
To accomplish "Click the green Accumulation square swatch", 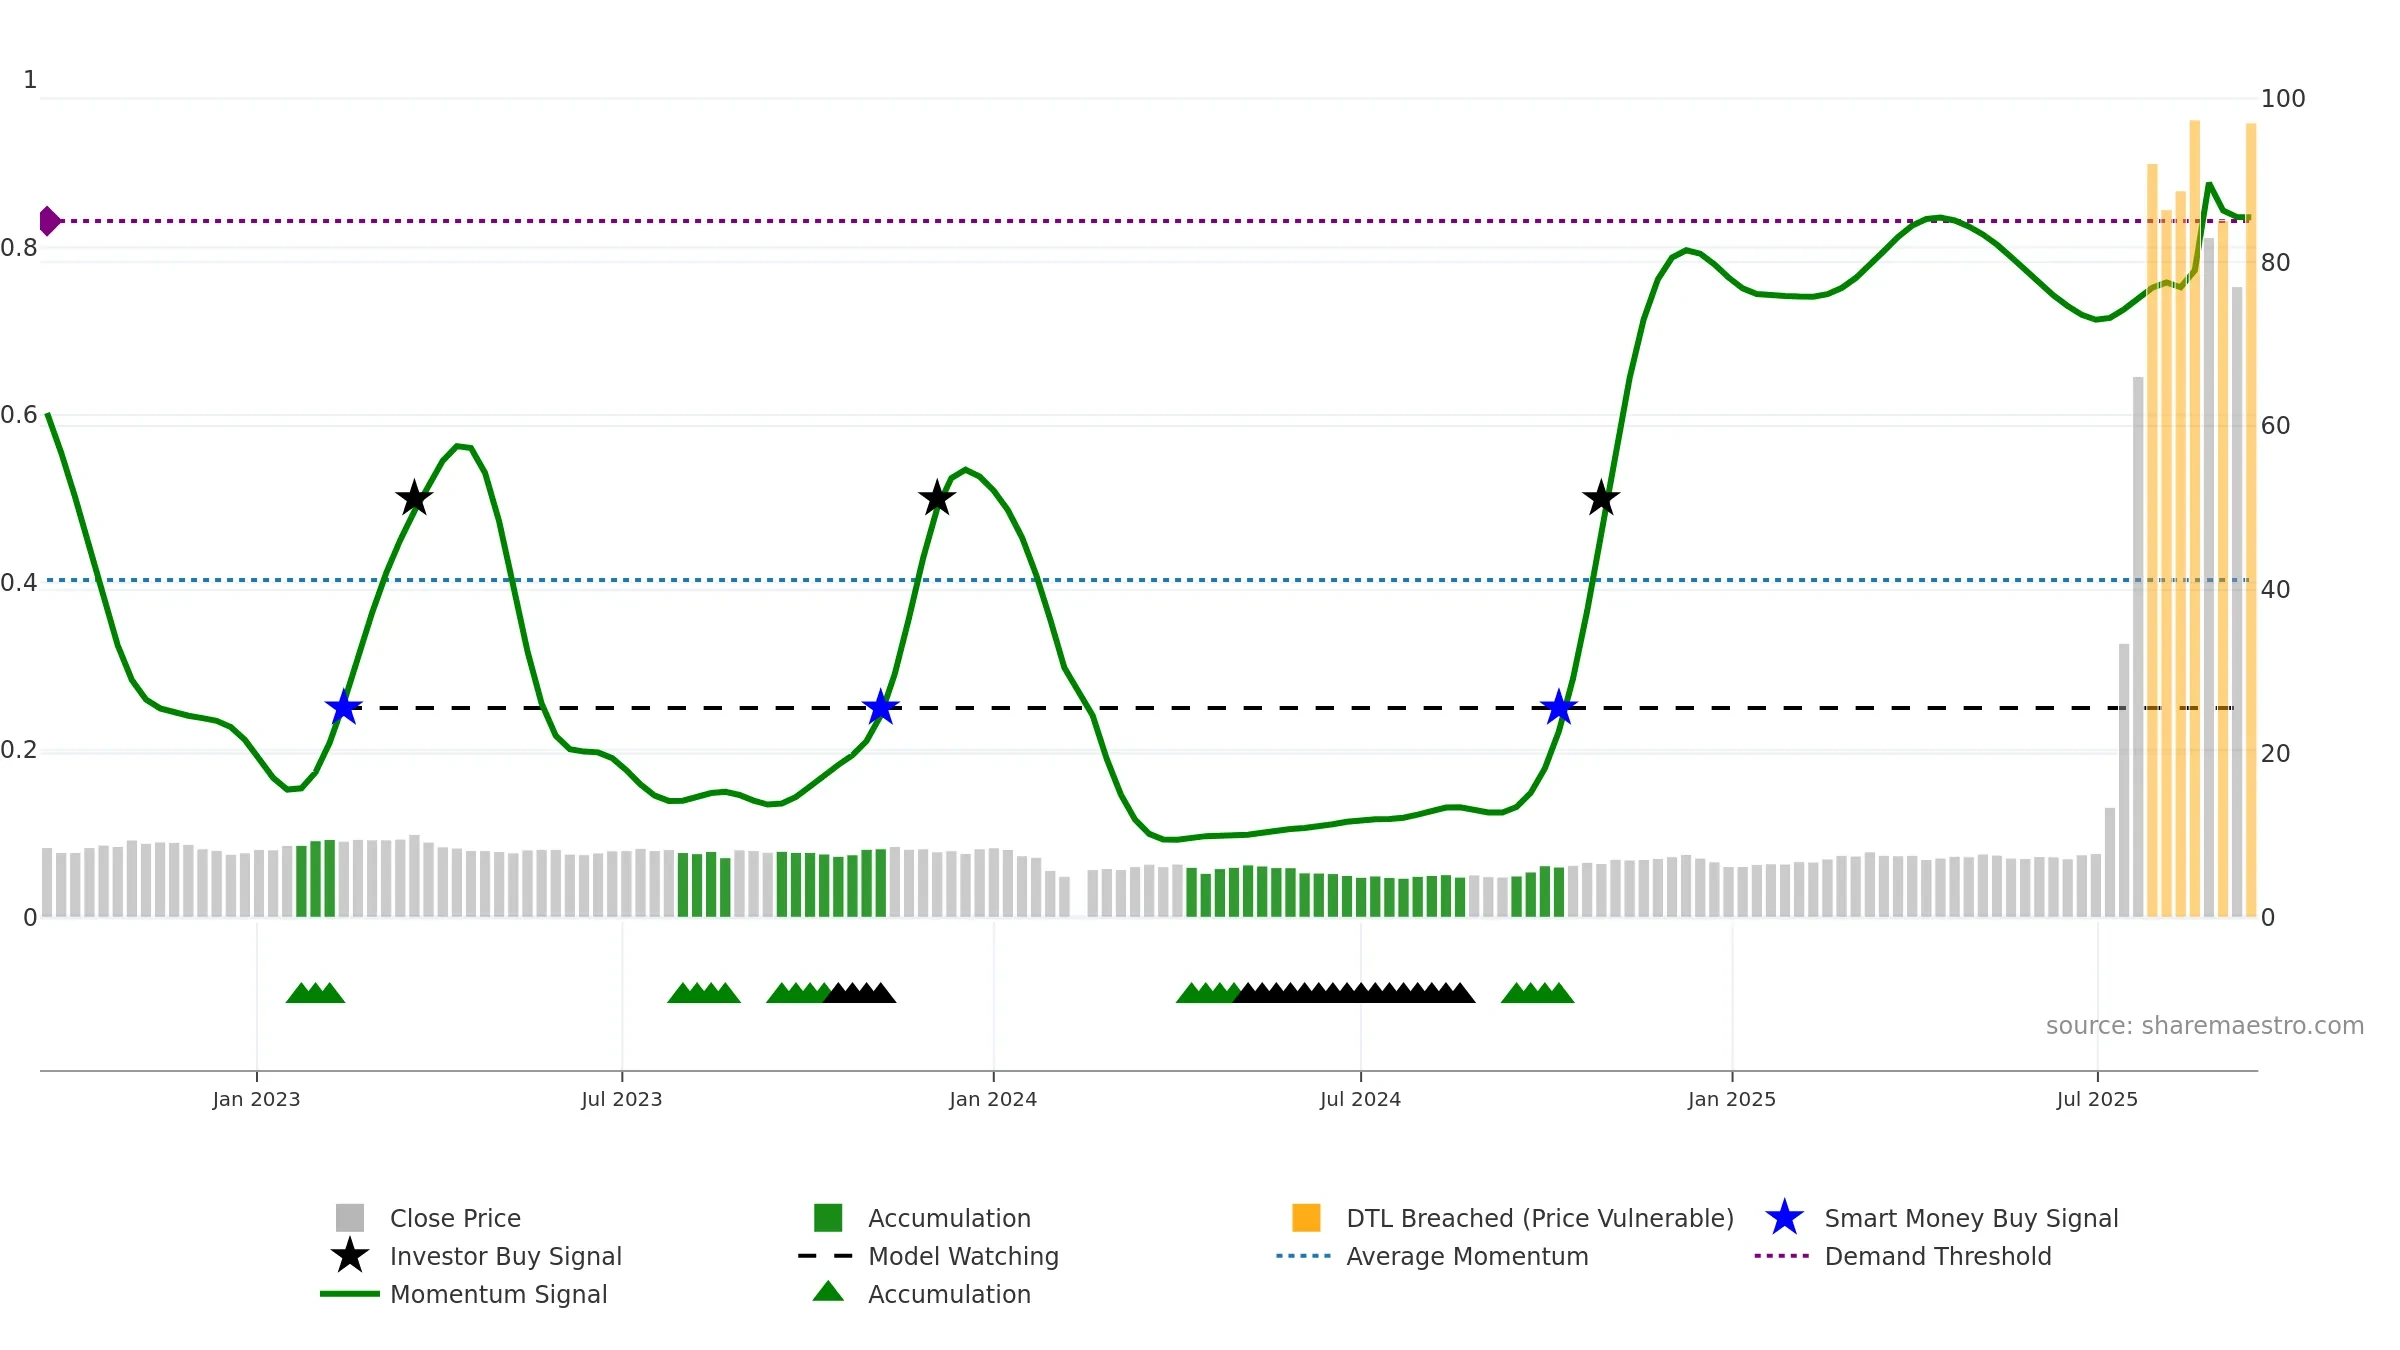I will click(828, 1218).
